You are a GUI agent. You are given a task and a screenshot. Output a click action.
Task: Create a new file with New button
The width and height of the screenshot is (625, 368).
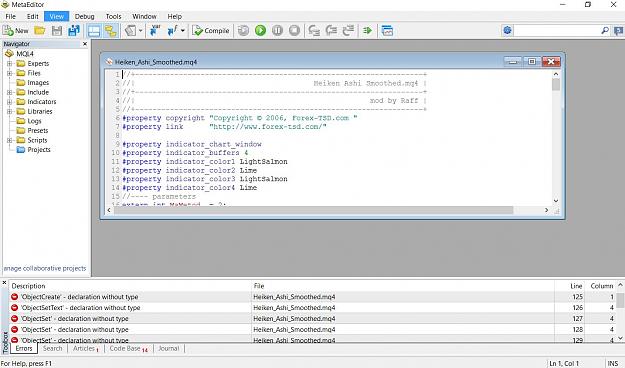click(x=16, y=31)
